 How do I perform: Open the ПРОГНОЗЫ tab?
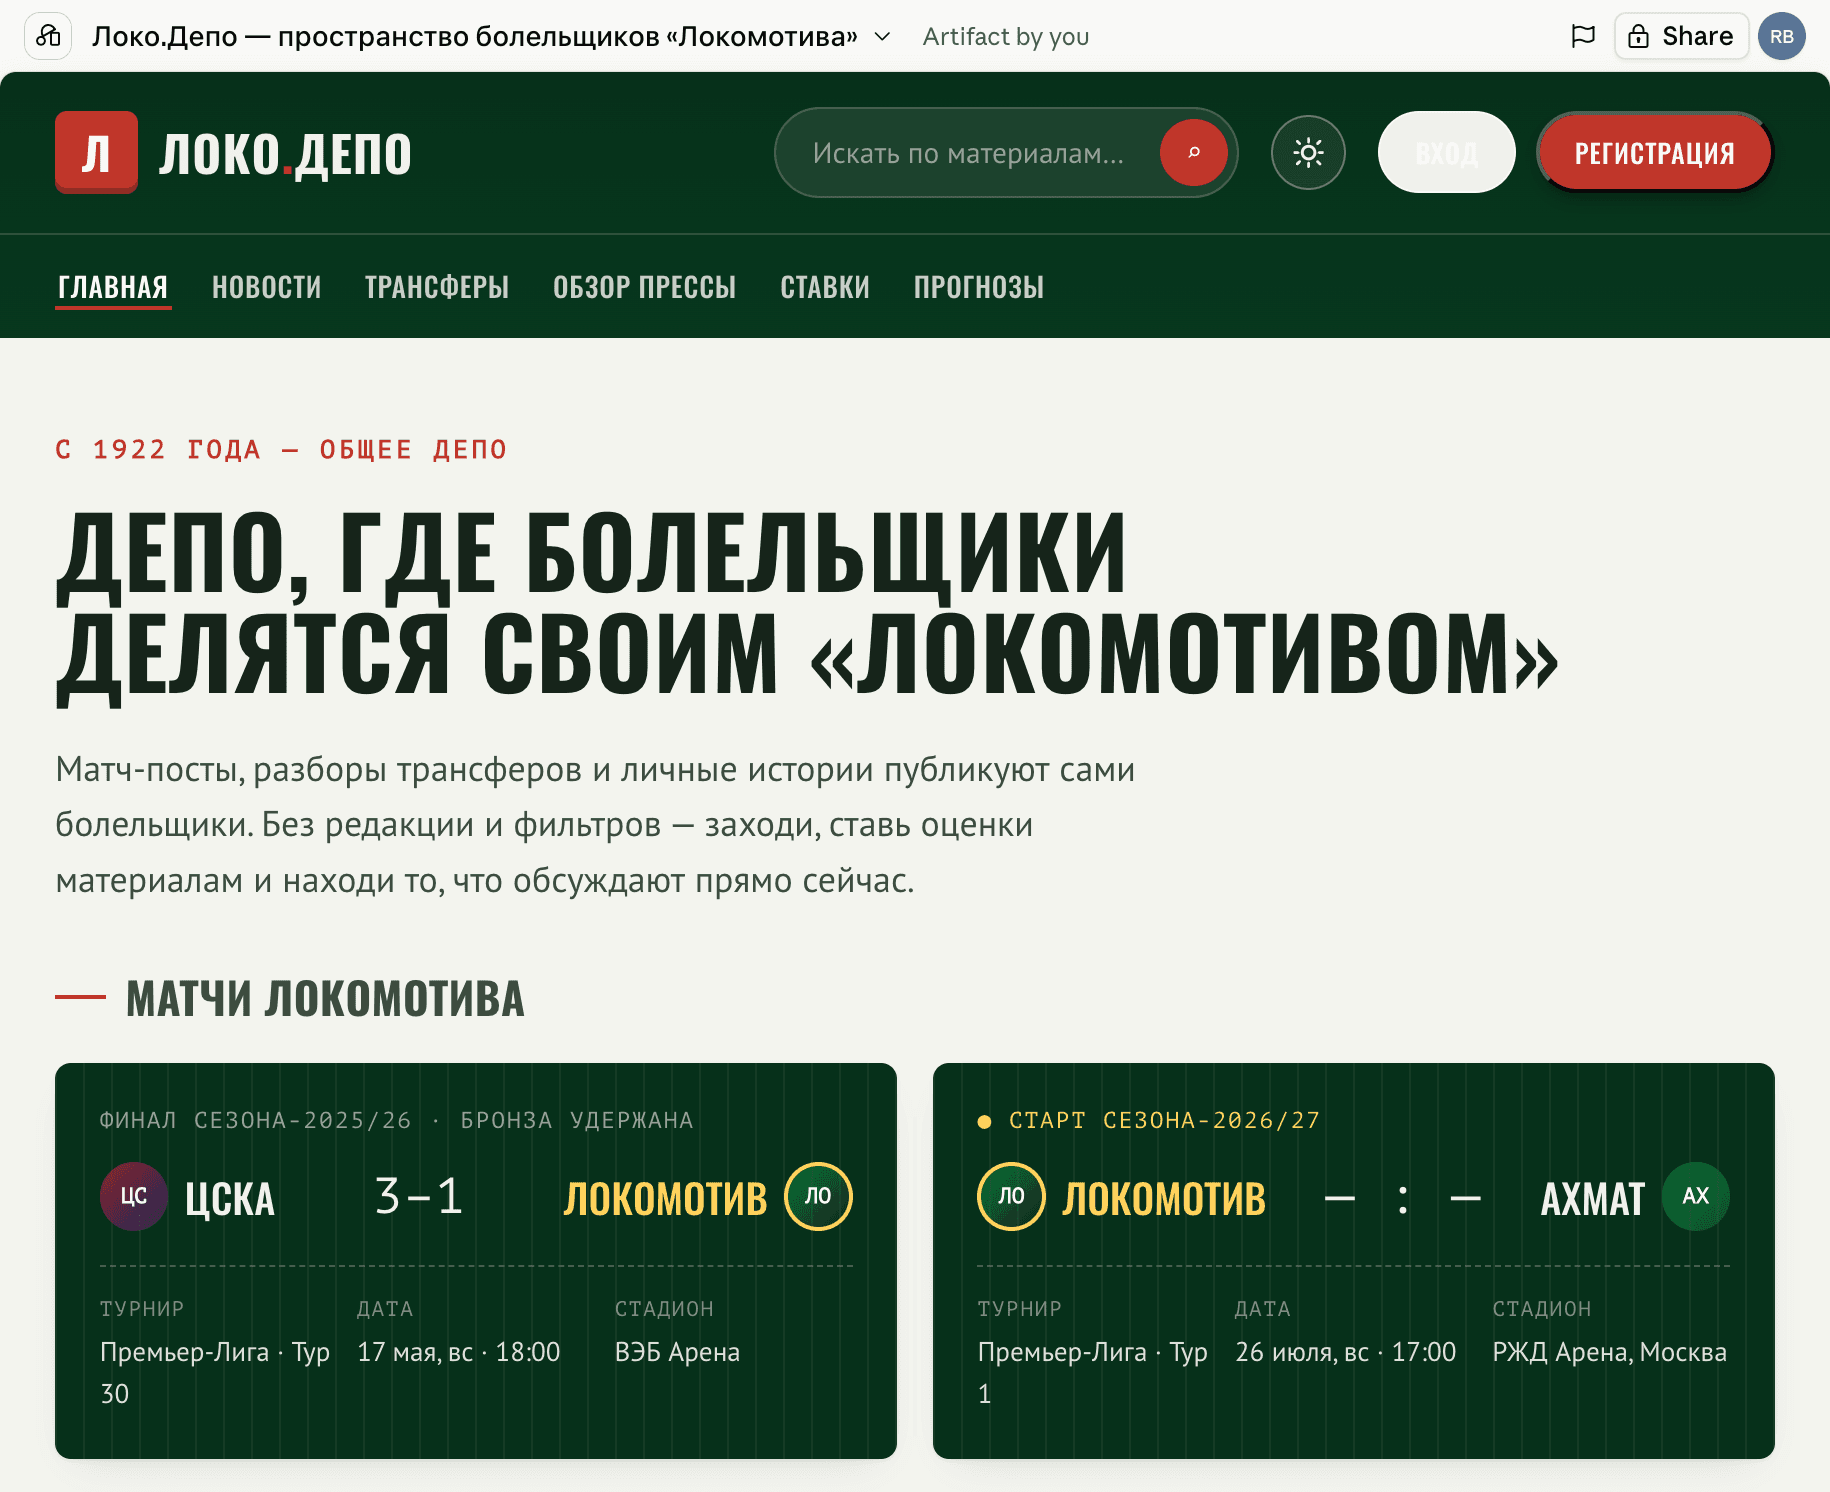click(x=979, y=288)
